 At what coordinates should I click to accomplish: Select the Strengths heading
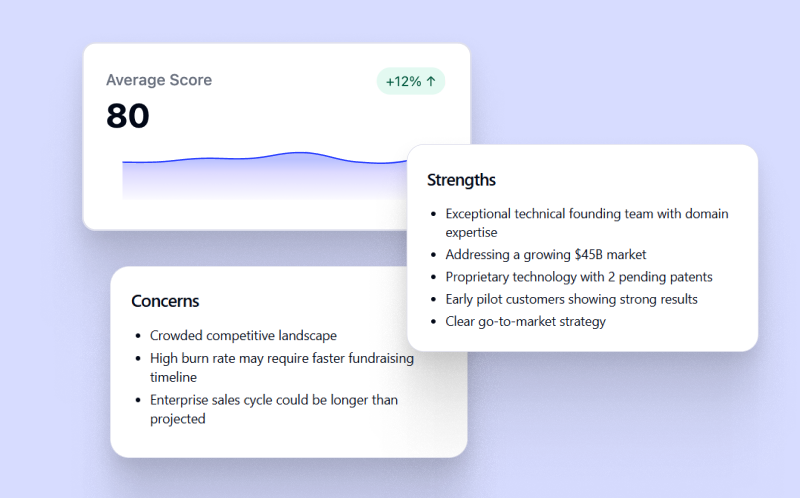pos(461,180)
